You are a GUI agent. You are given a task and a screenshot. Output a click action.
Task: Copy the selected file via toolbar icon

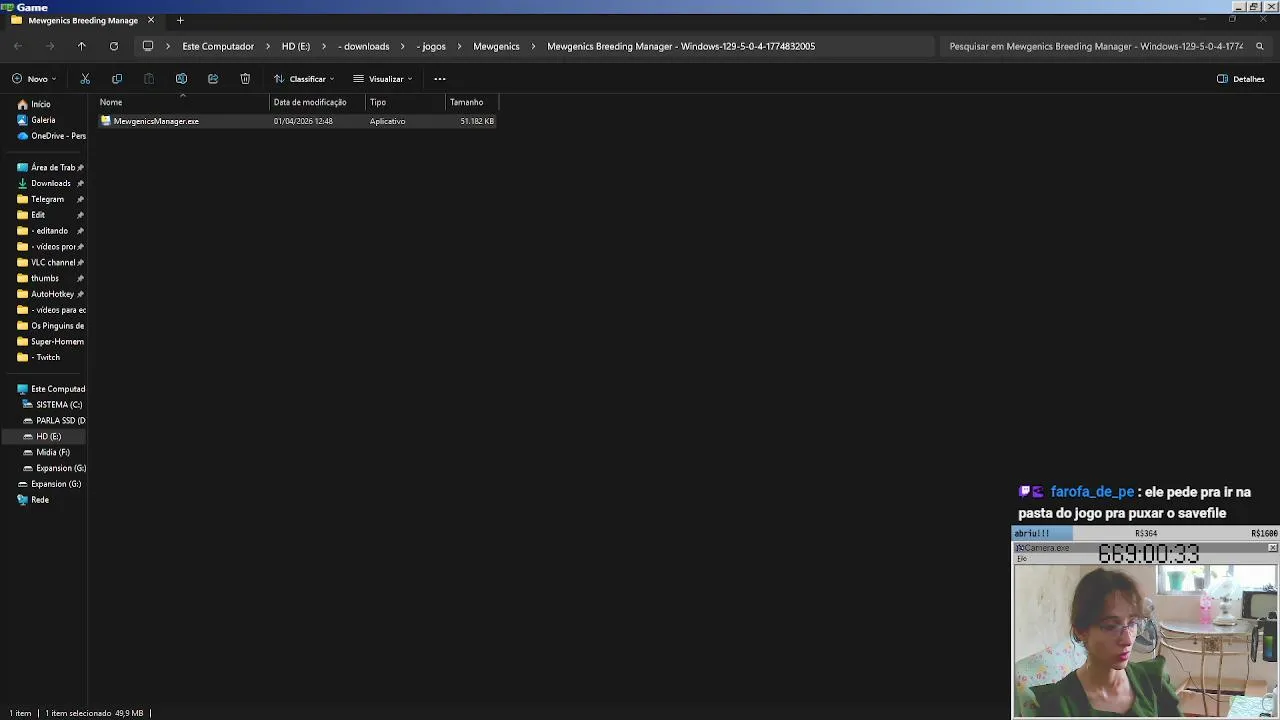pyautogui.click(x=117, y=79)
